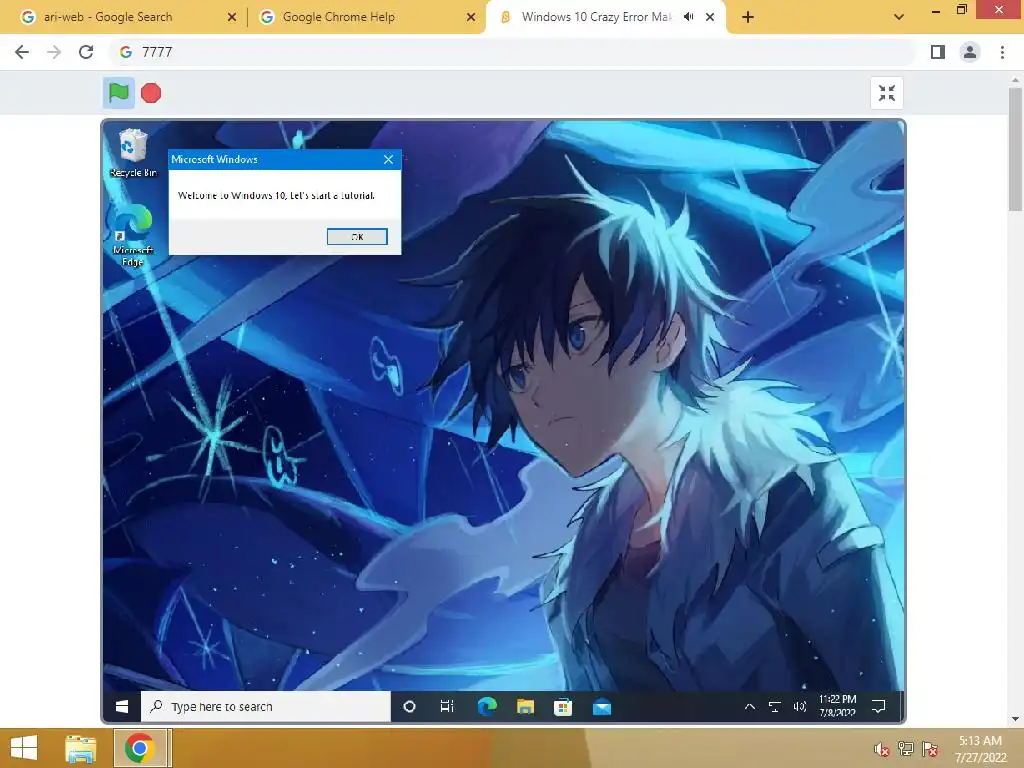The height and width of the screenshot is (768, 1024).
Task: Open the simulated Windows 10 Start button
Action: point(122,707)
